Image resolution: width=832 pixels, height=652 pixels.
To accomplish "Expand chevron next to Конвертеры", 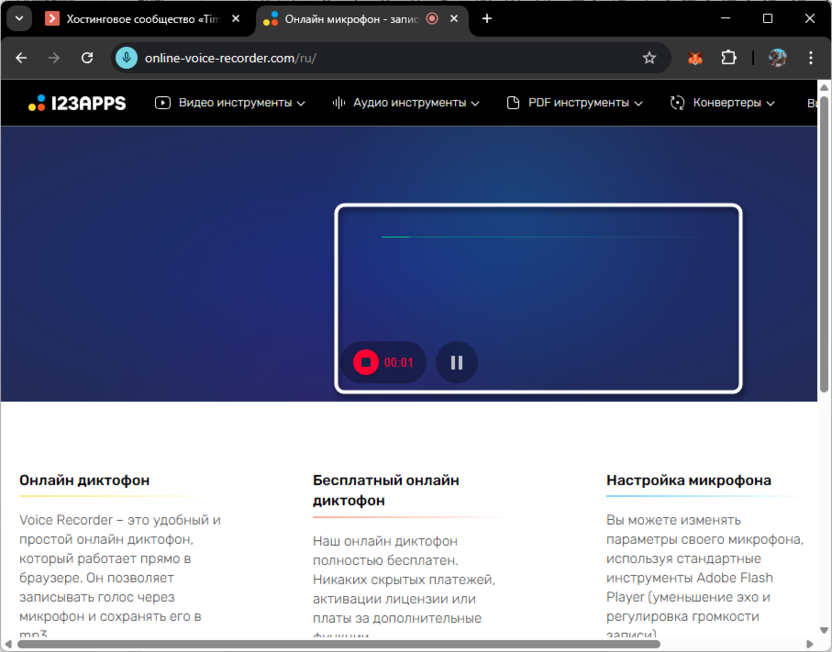I will tap(770, 103).
